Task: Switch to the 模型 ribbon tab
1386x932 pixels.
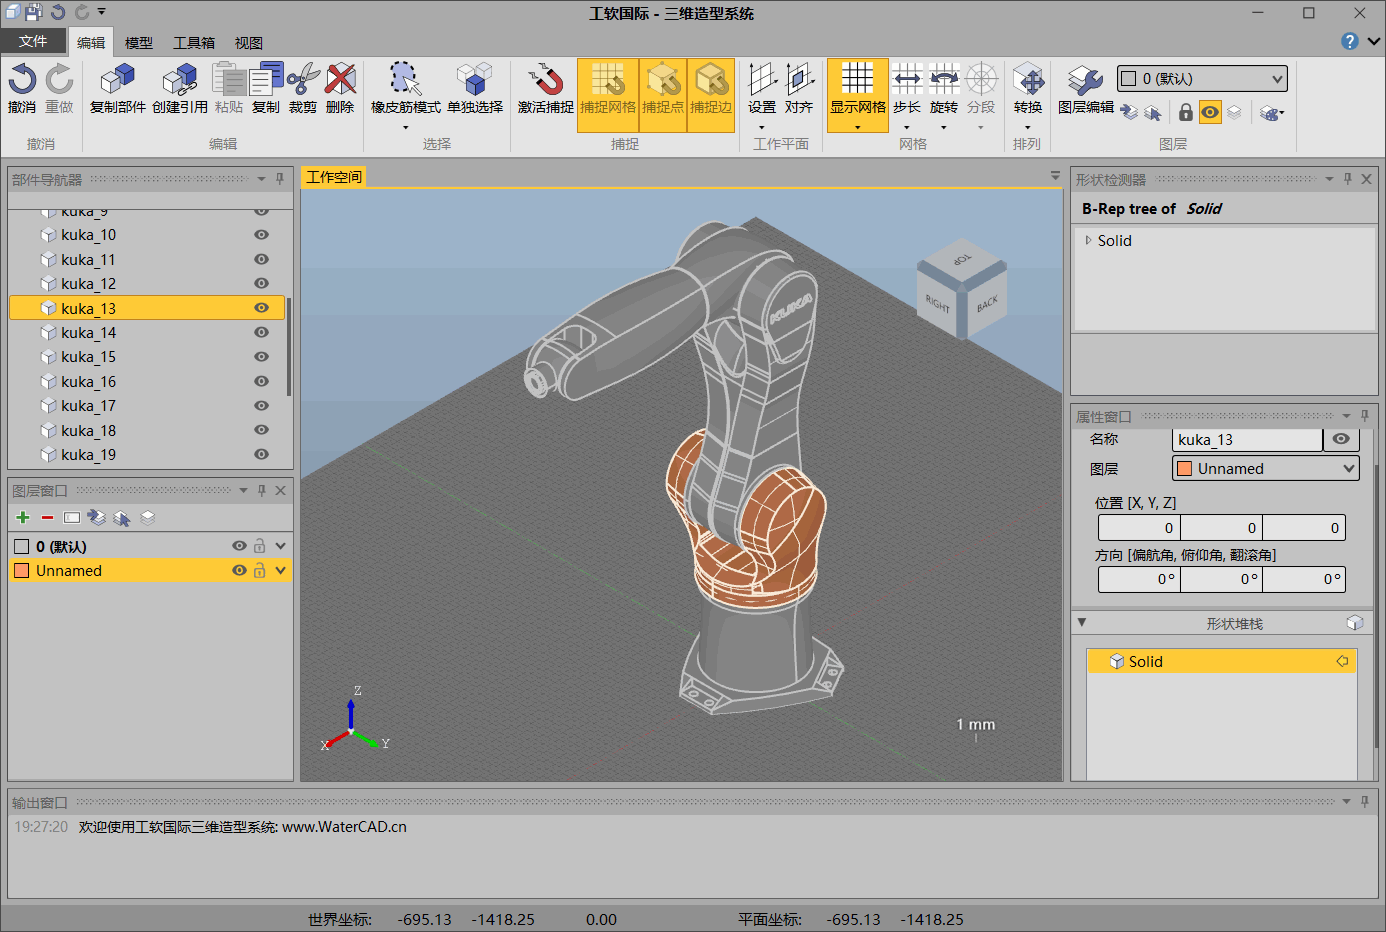Action: (x=139, y=43)
